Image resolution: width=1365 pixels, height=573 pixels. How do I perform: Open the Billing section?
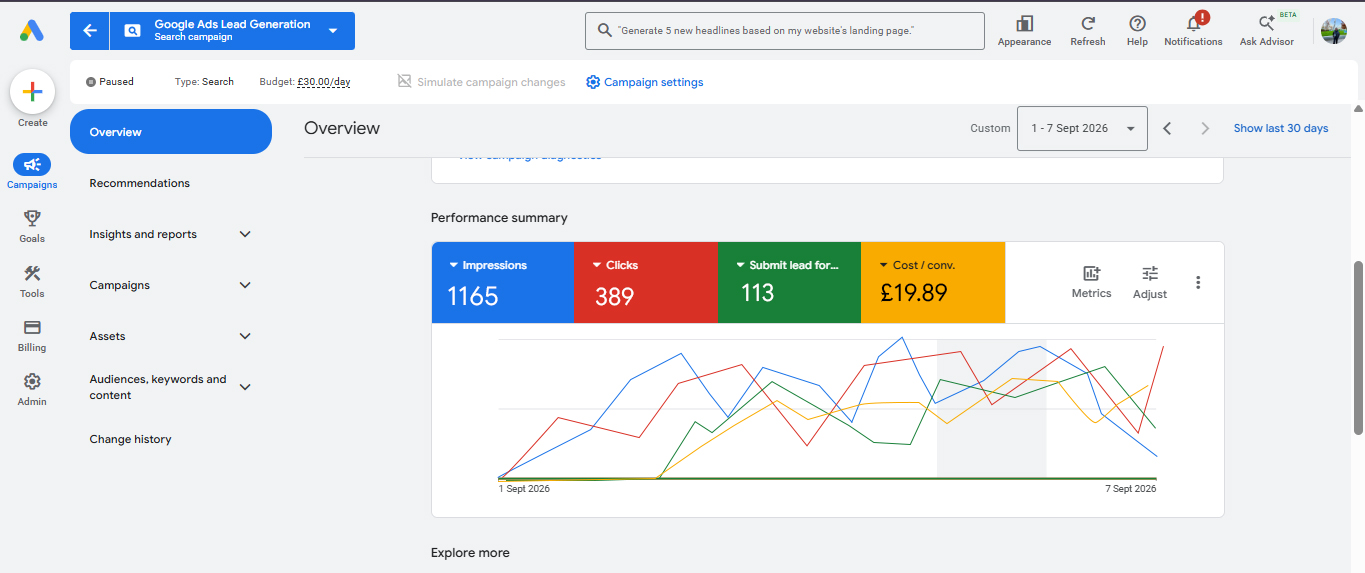tap(32, 335)
